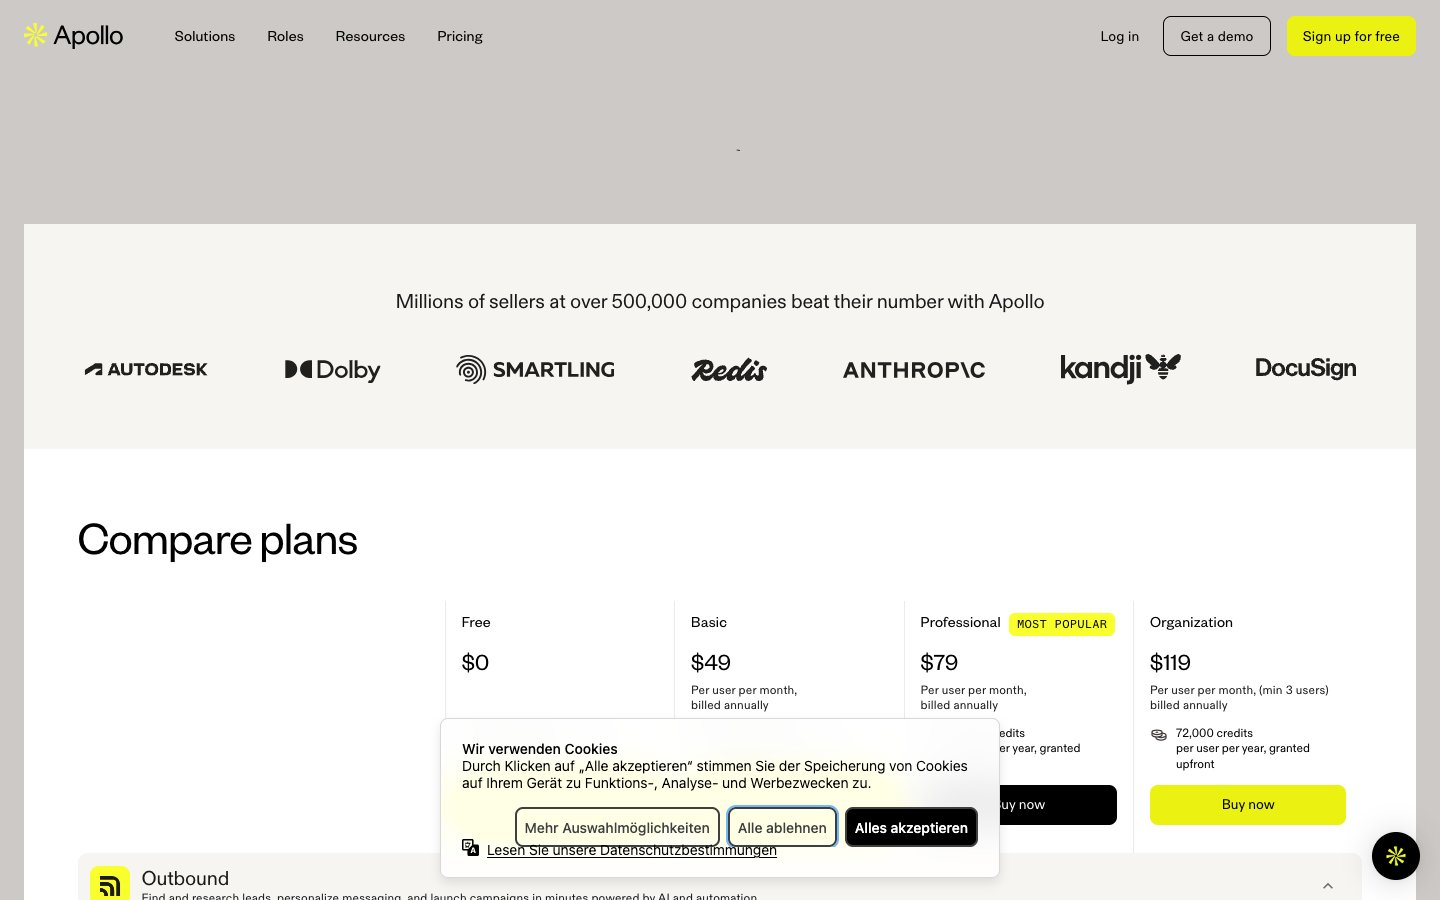Open the Solutions dropdown
Image resolution: width=1440 pixels, height=900 pixels.
[x=204, y=36]
